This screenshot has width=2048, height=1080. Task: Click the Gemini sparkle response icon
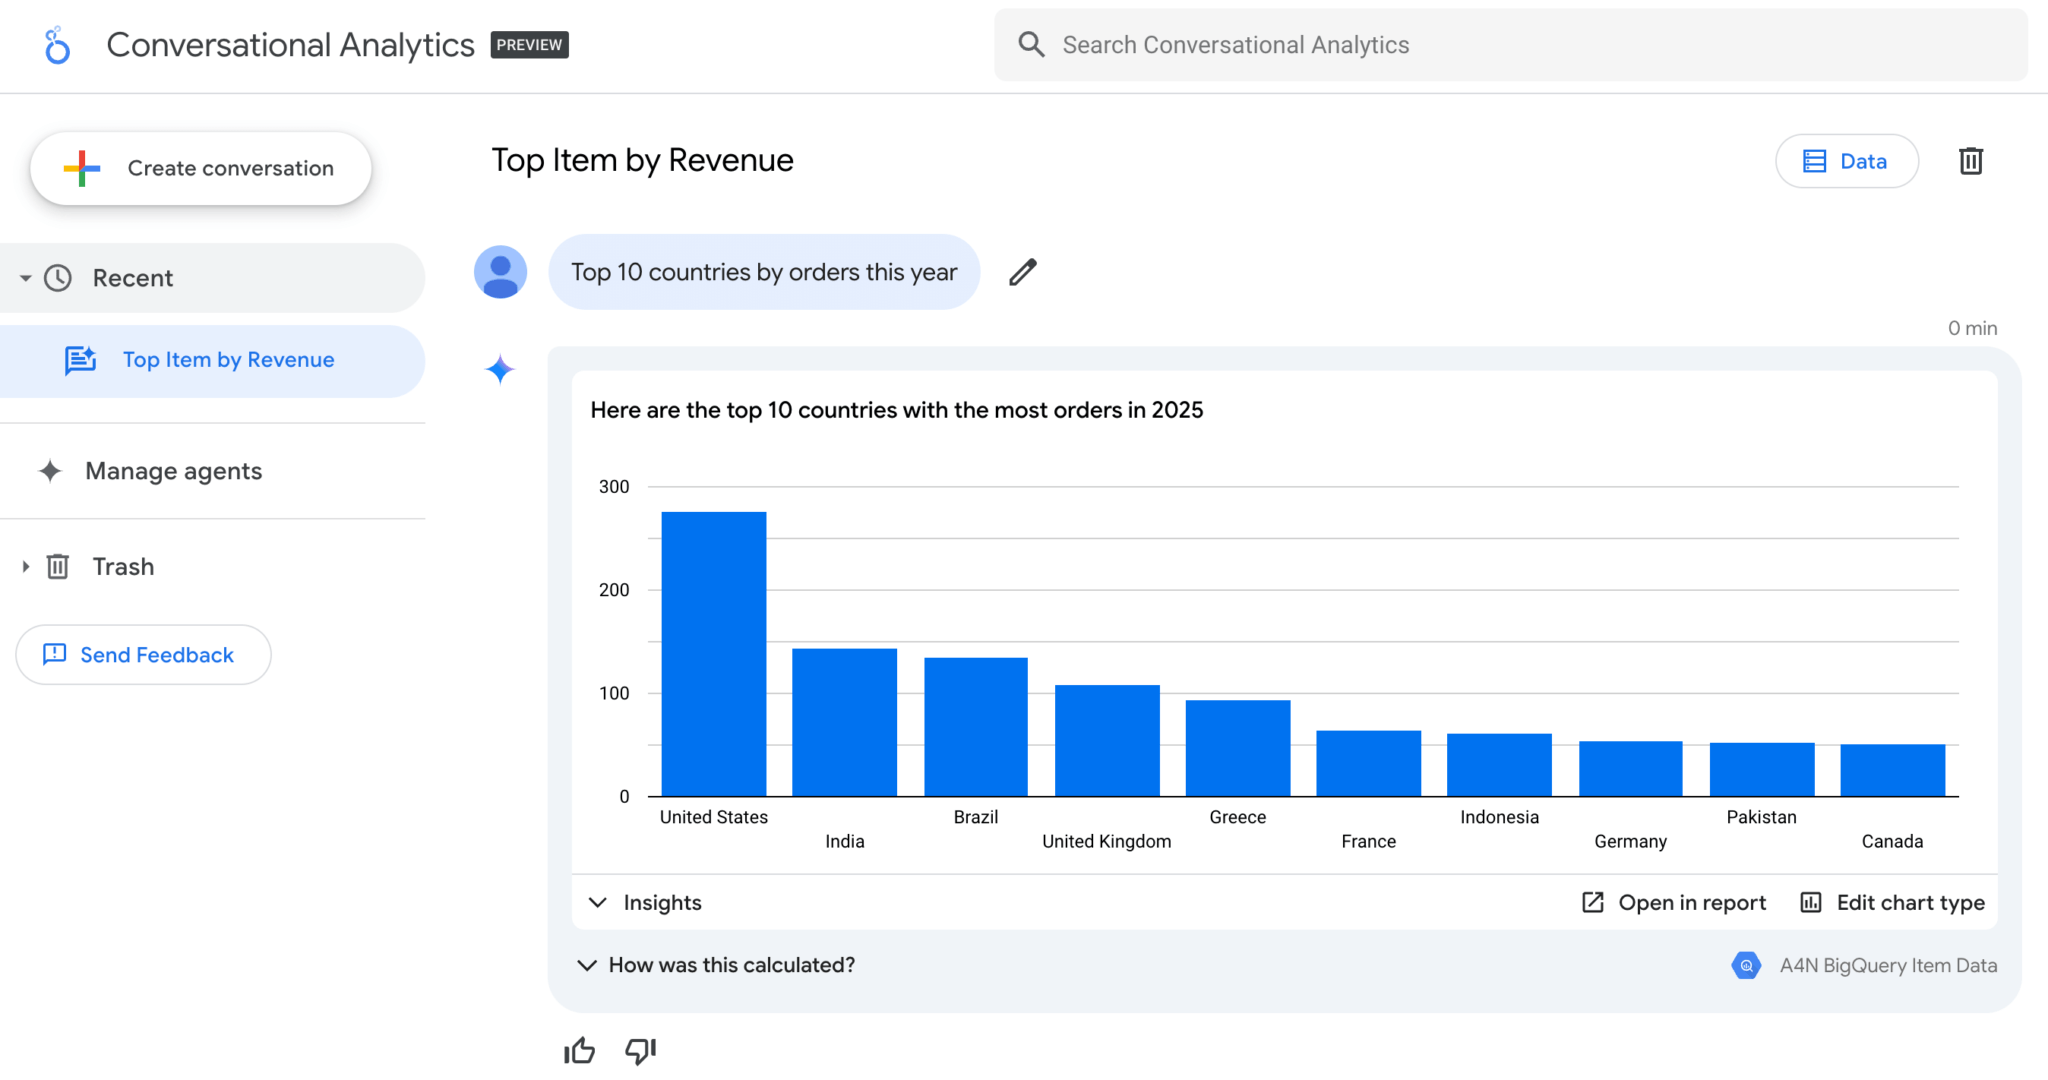[500, 370]
